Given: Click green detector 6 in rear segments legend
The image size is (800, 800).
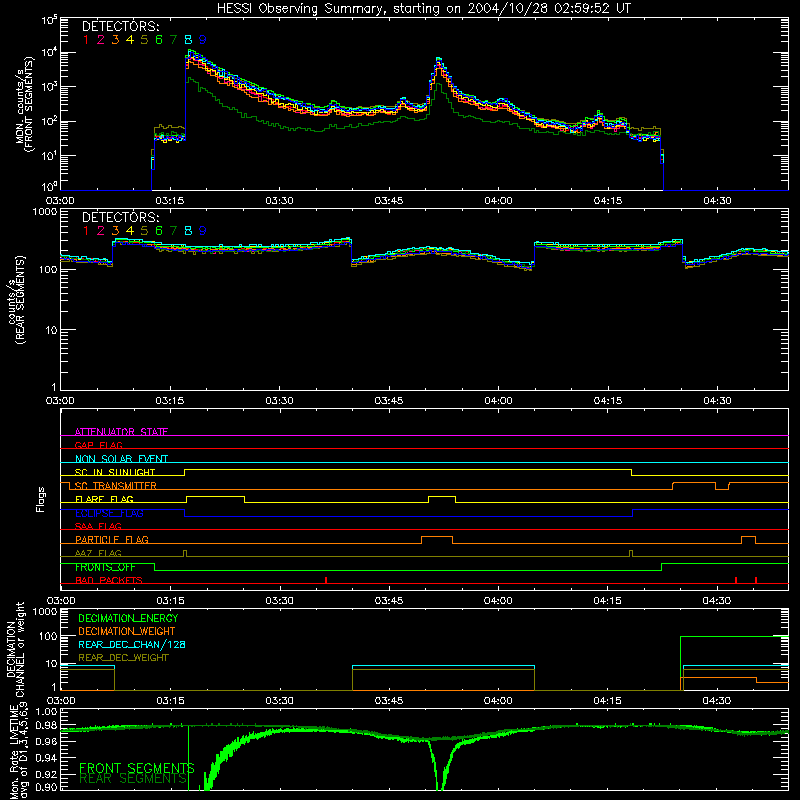Looking at the screenshot, I should pos(159,231).
